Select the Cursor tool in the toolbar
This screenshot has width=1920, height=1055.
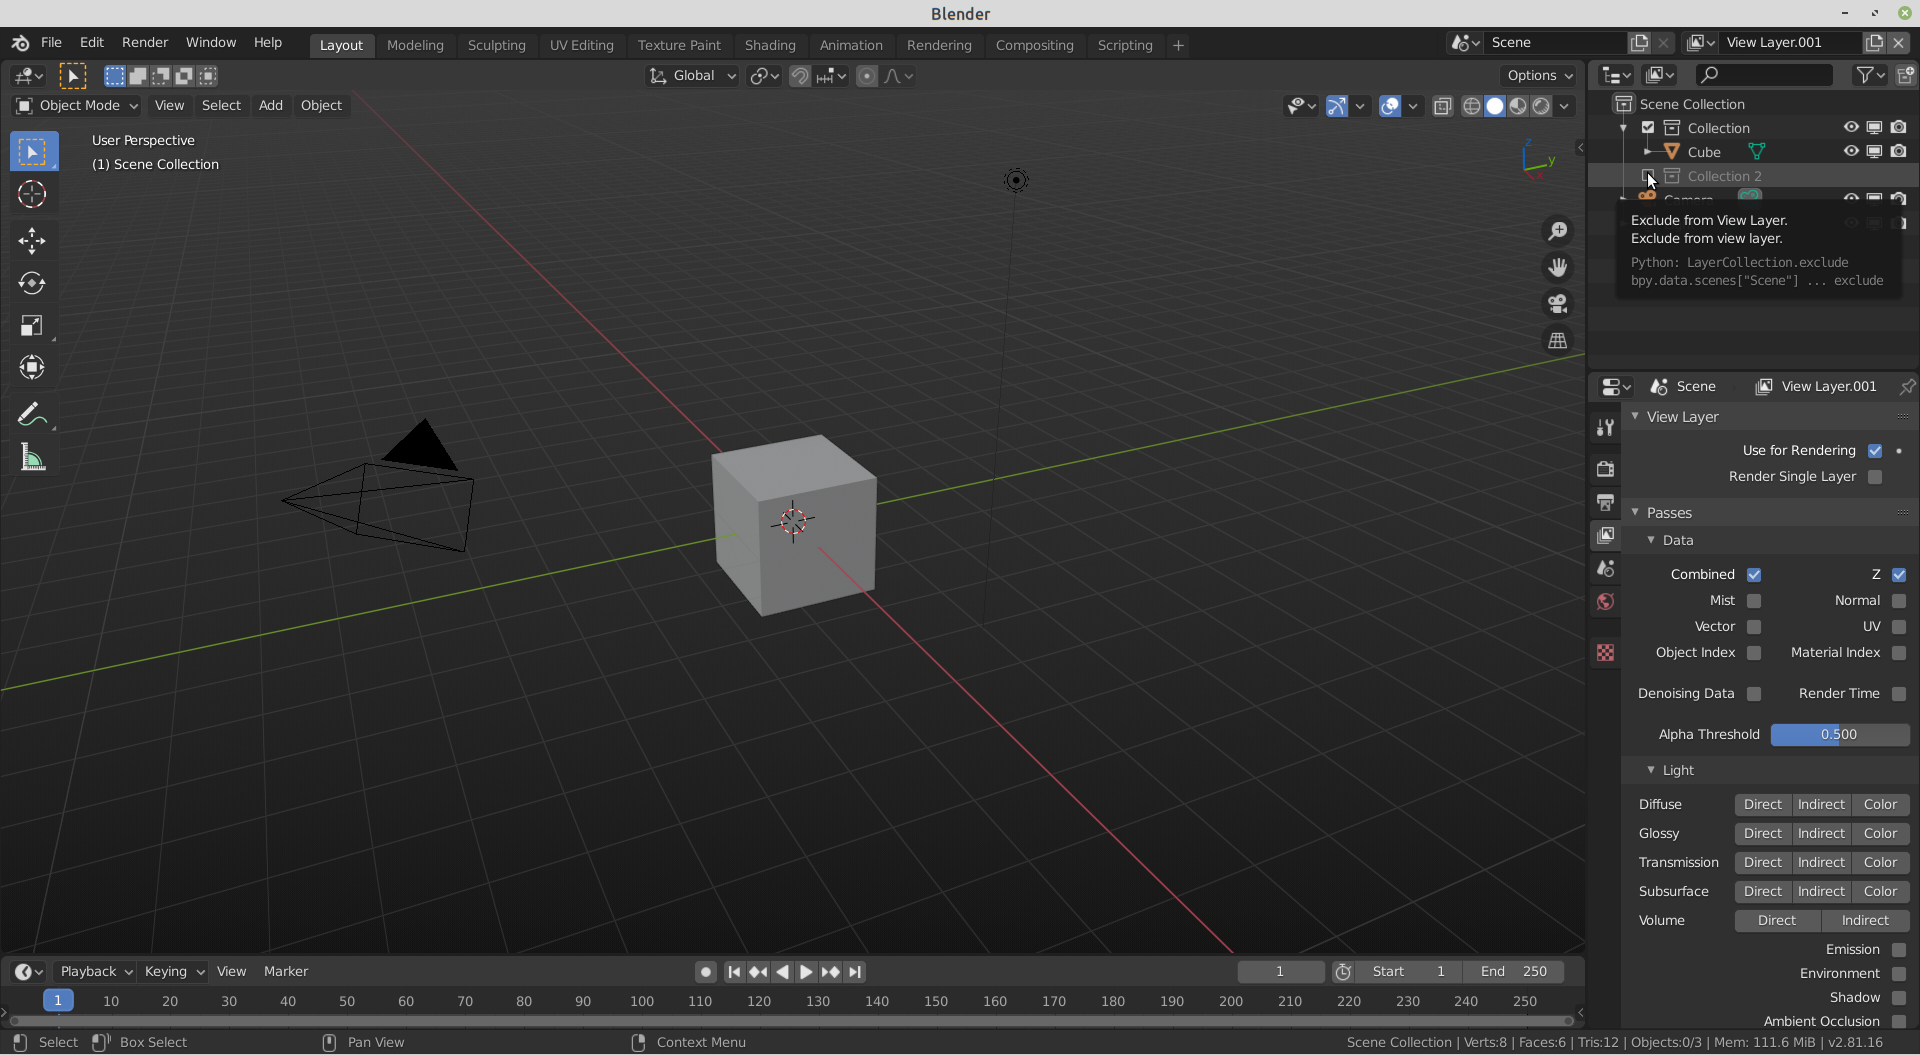(32, 194)
